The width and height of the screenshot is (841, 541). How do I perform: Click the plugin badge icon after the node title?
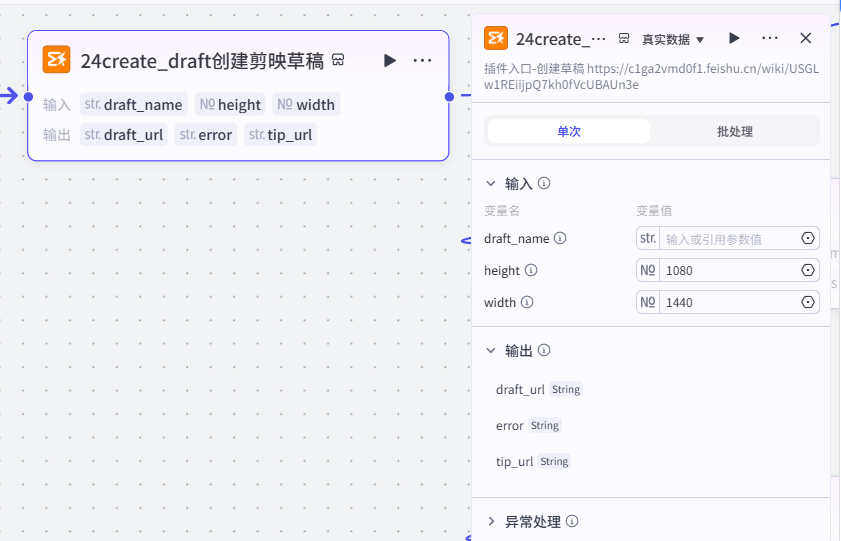338,60
